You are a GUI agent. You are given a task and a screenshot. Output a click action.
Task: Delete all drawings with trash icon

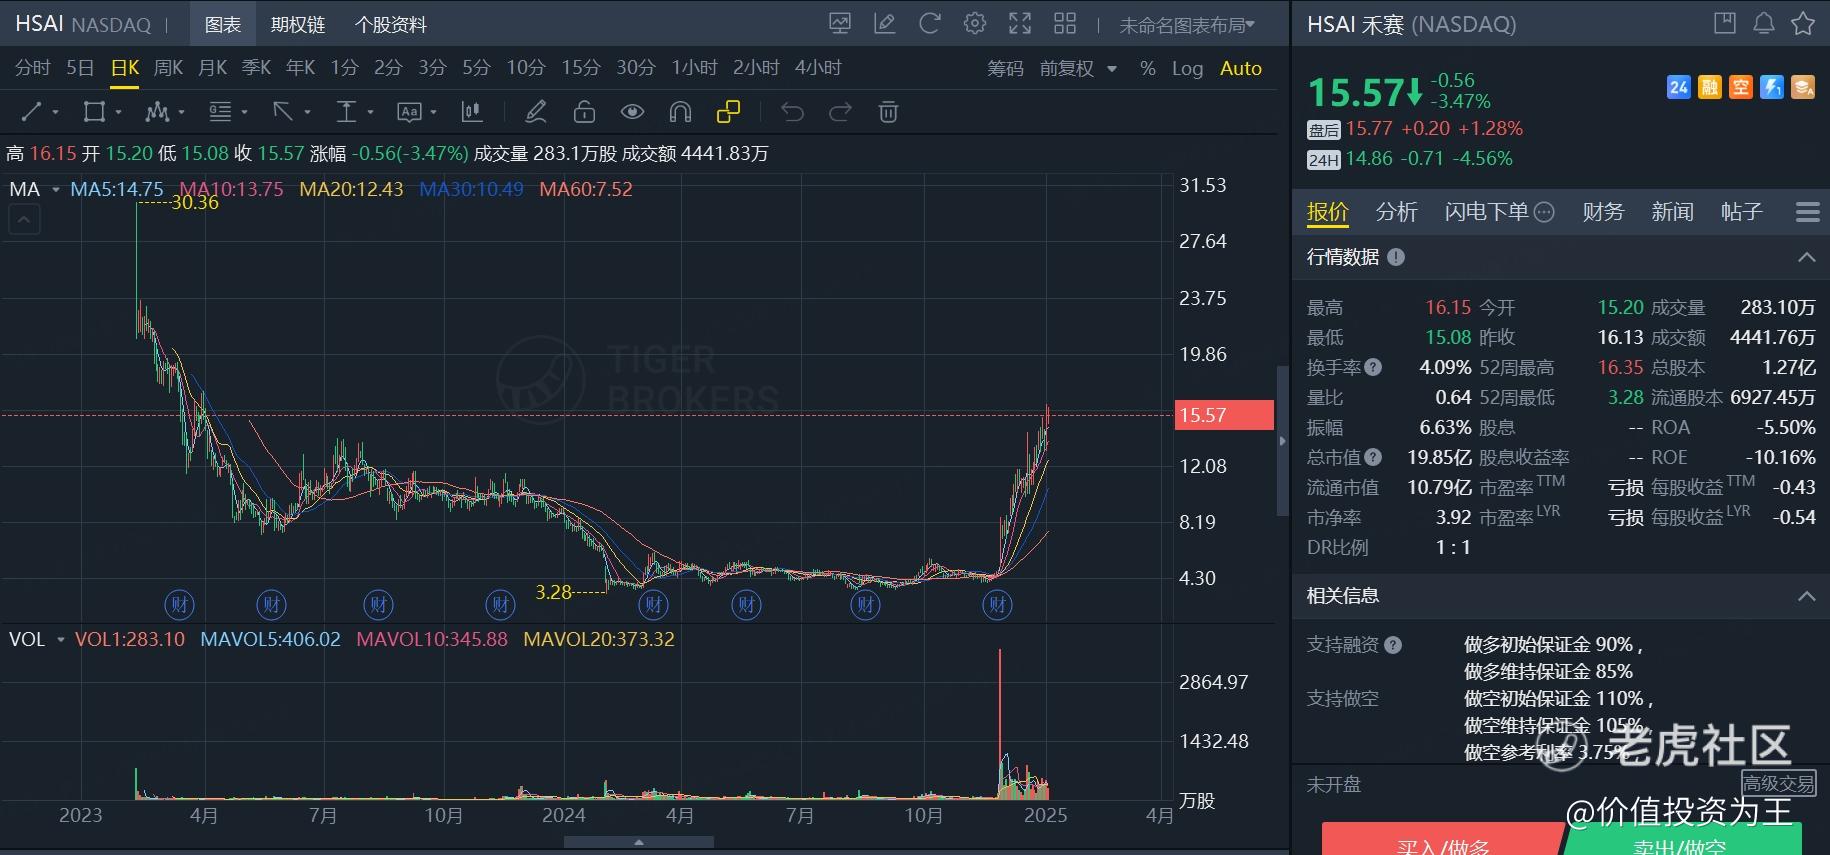888,112
